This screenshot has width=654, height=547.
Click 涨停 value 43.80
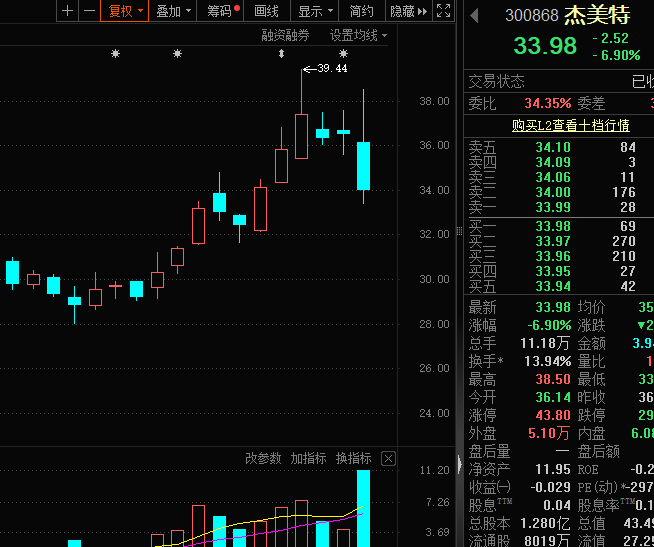pyautogui.click(x=553, y=415)
